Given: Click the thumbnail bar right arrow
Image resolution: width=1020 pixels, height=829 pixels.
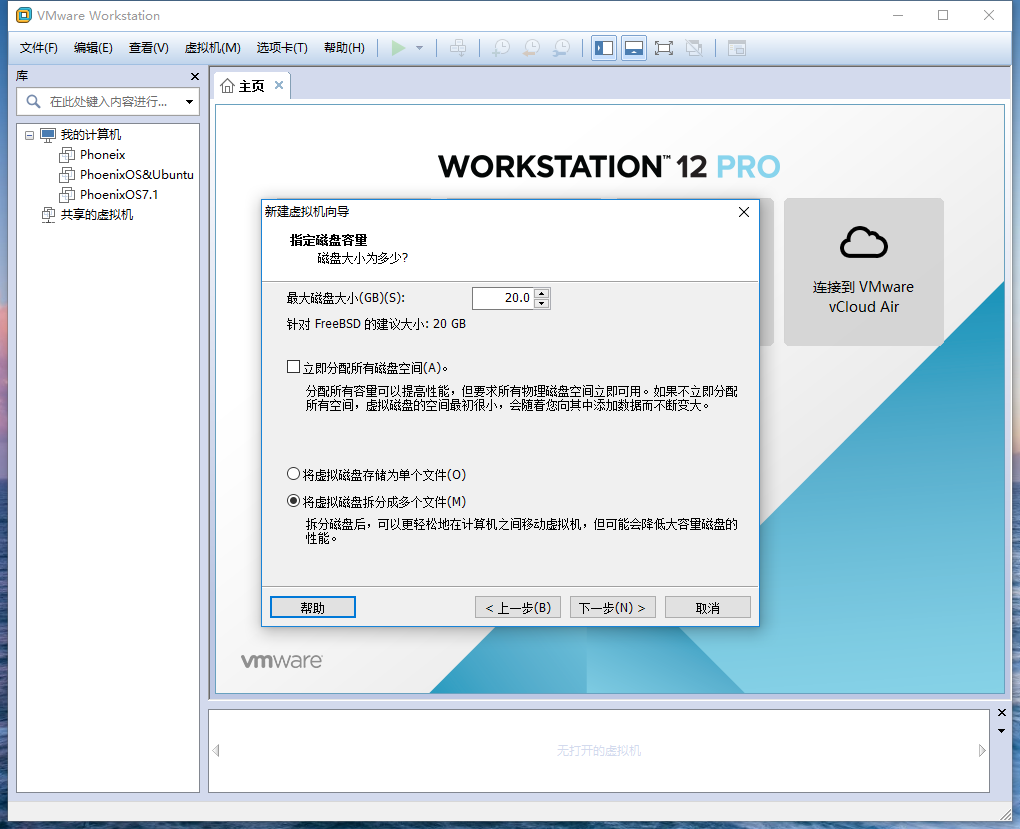Looking at the screenshot, I should pyautogui.click(x=982, y=750).
